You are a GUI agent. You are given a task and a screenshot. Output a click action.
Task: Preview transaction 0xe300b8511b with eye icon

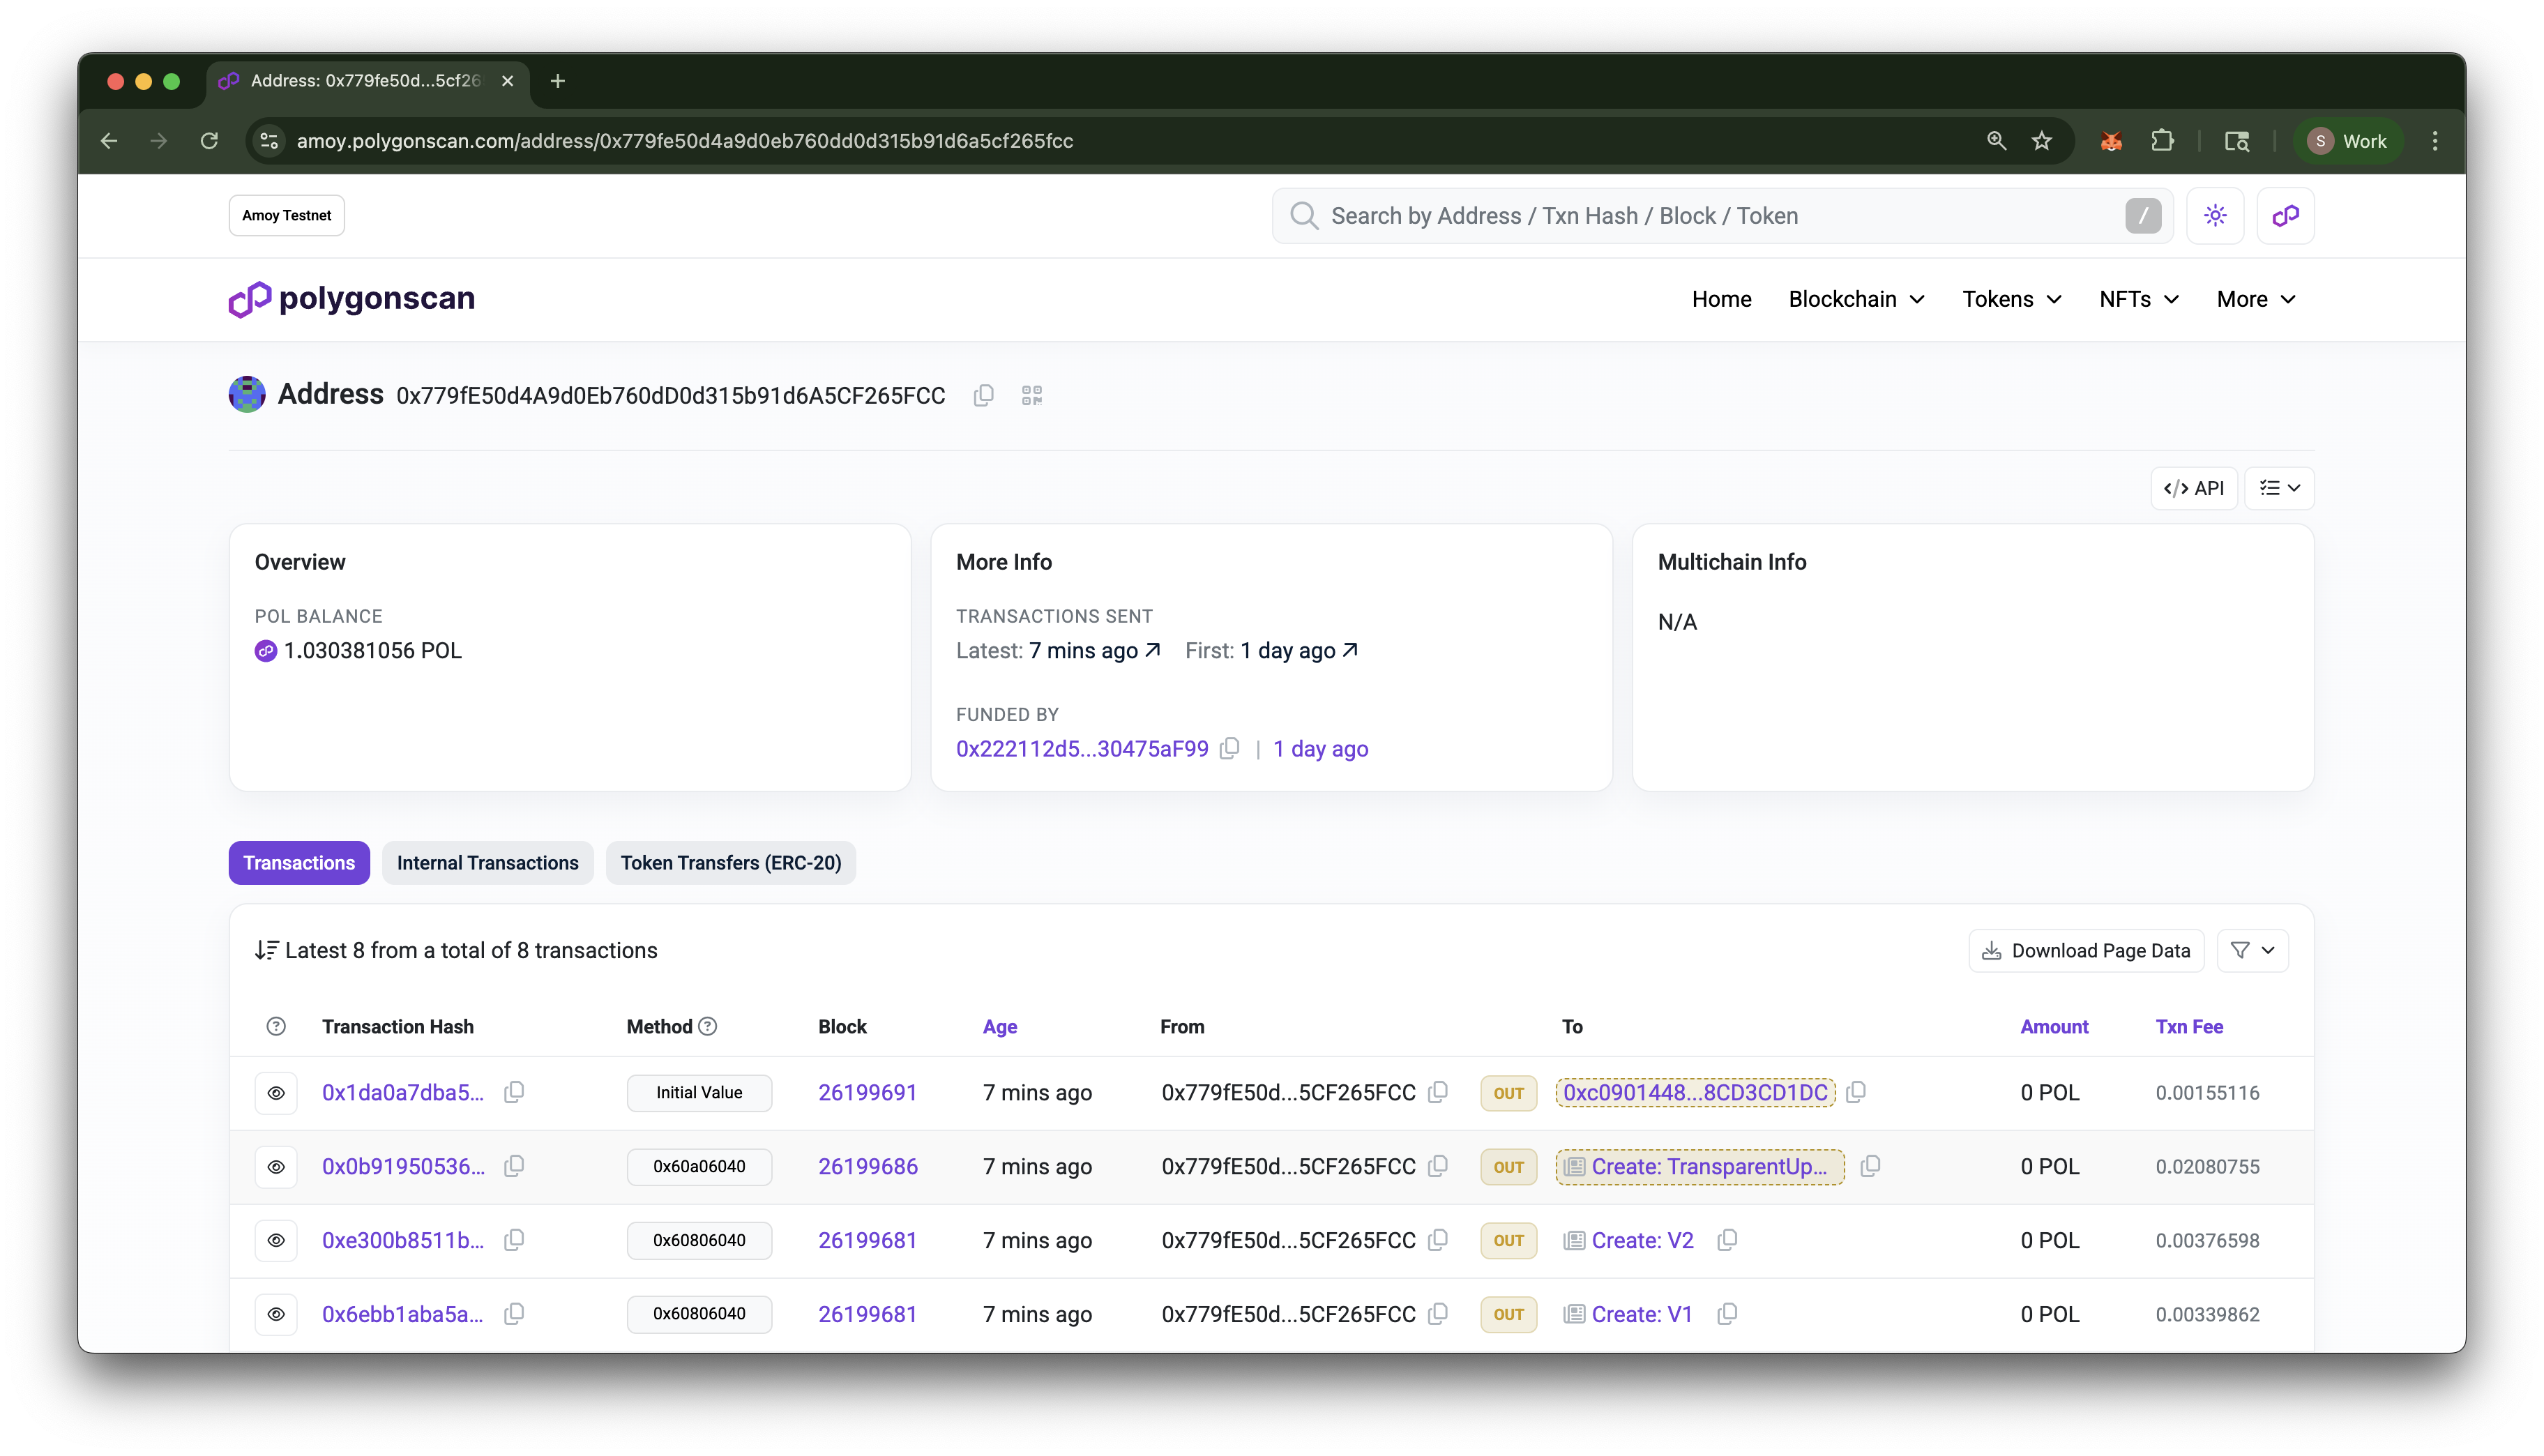pyautogui.click(x=276, y=1240)
